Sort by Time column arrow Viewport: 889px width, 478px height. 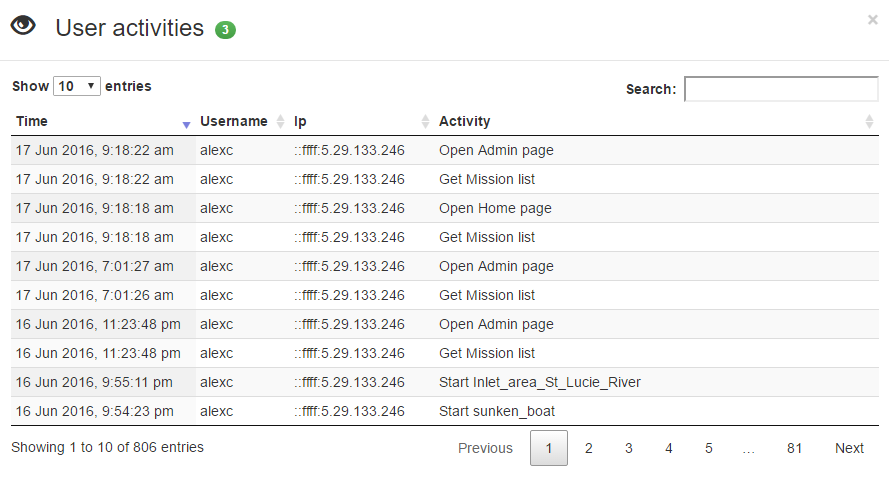pyautogui.click(x=186, y=124)
